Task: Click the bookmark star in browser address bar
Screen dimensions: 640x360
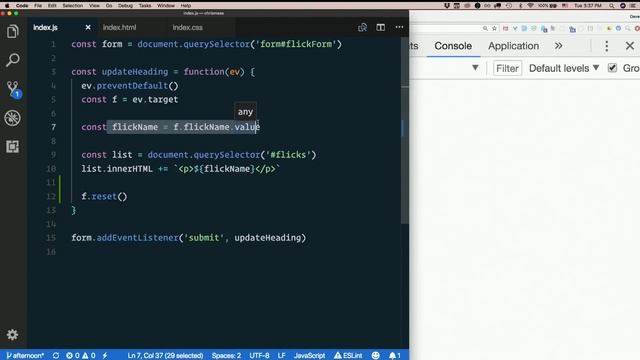Action: [x=494, y=28]
